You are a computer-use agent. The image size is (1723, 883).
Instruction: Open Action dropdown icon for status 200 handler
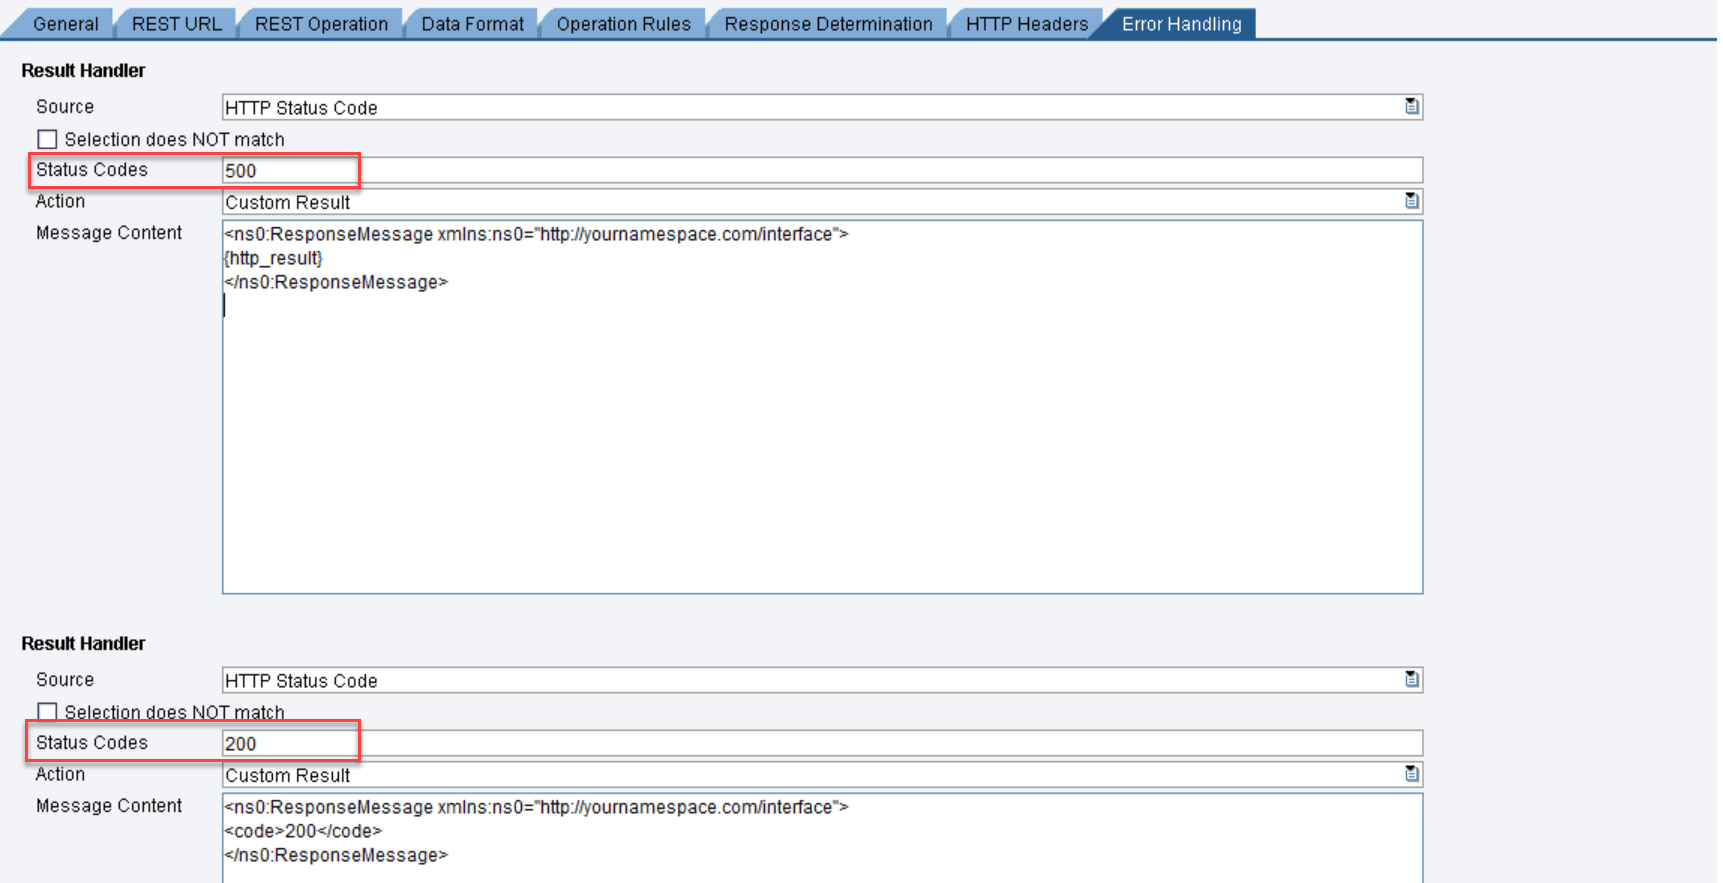point(1411,774)
